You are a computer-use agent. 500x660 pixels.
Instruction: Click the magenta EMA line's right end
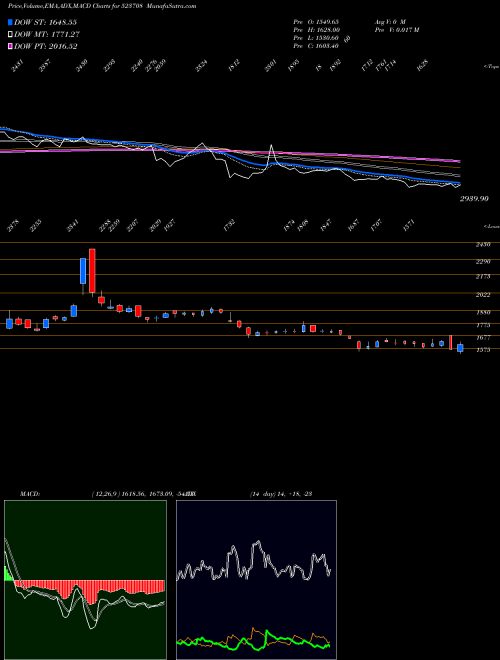459,161
